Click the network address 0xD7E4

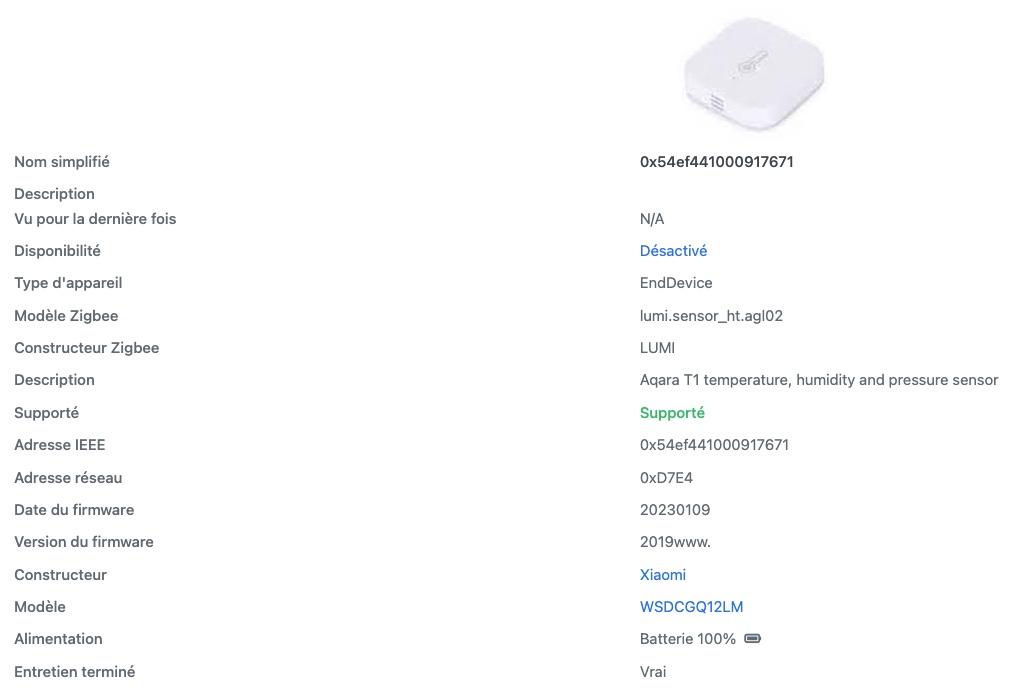click(x=666, y=478)
